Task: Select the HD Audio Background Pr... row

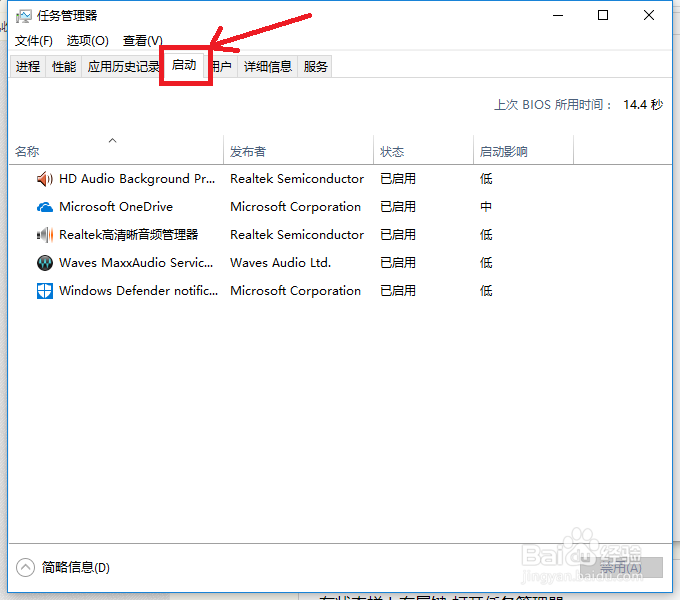Action: coord(340,179)
